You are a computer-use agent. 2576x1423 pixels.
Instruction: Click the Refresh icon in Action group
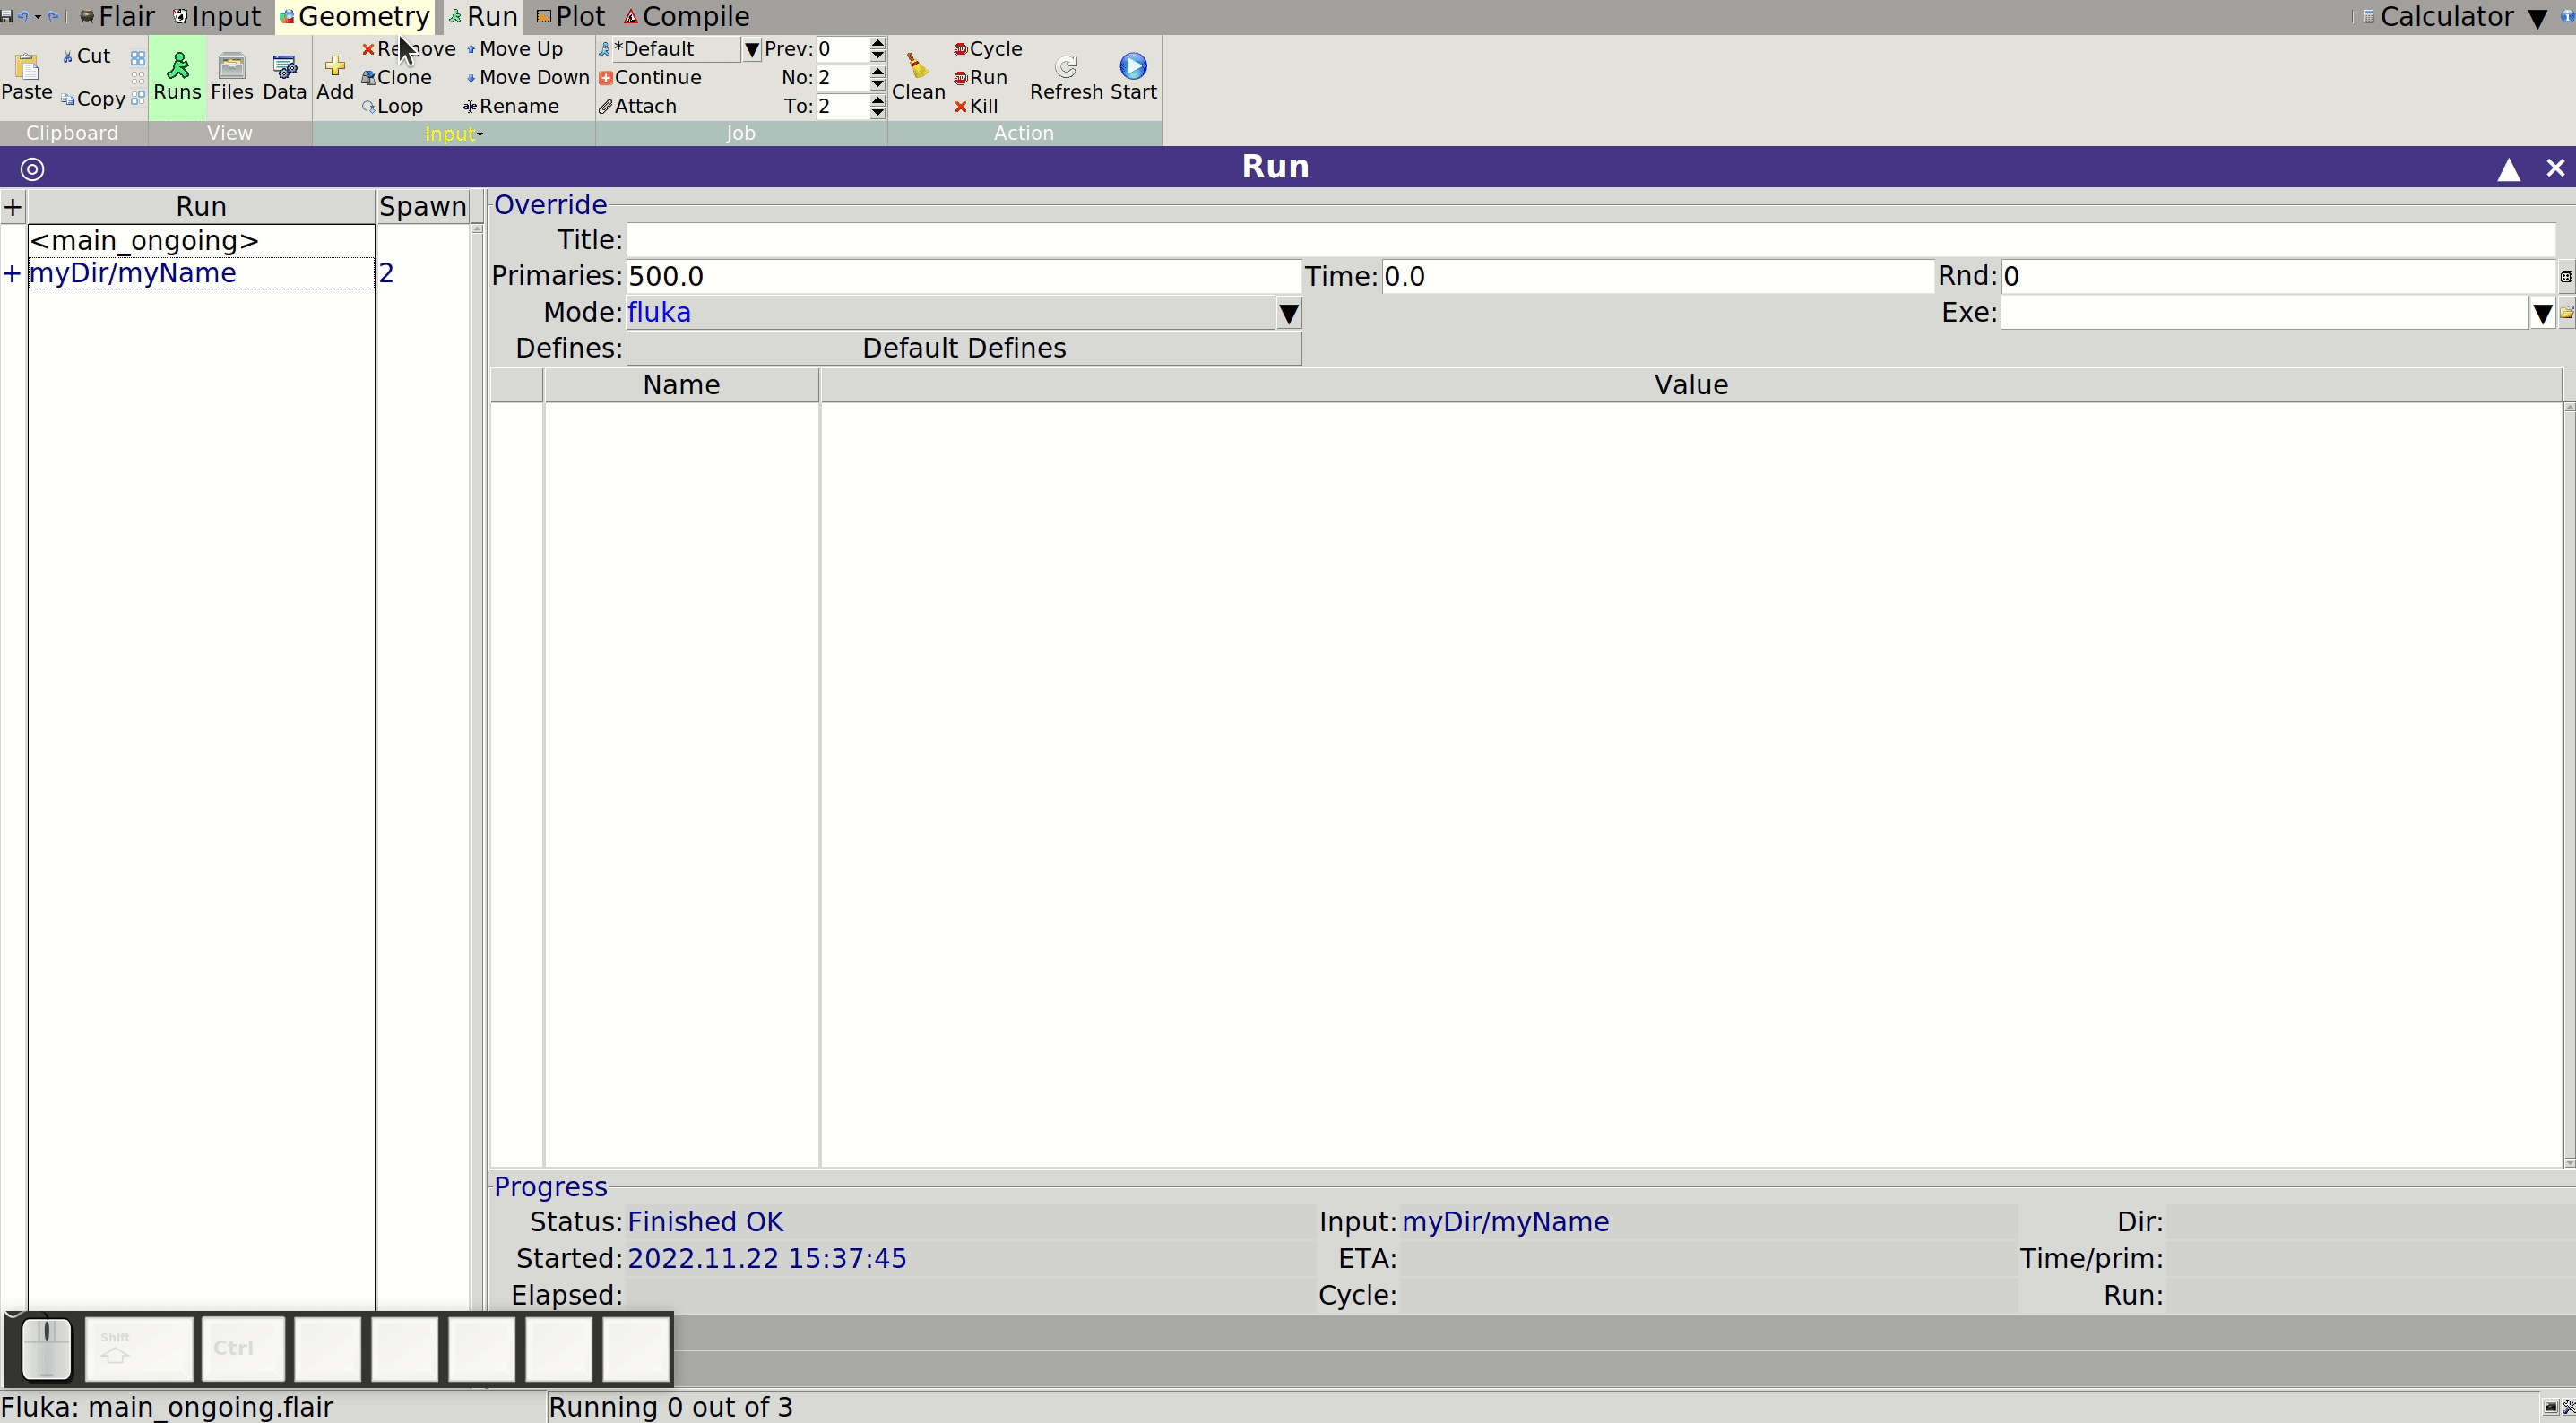click(1066, 66)
